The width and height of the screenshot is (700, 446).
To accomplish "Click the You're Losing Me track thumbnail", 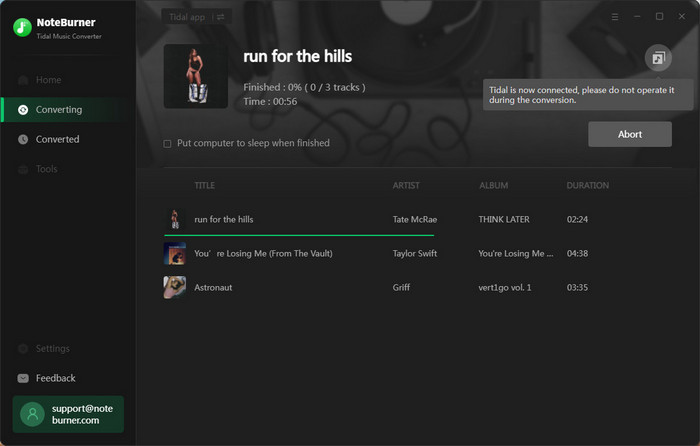I will tap(175, 253).
